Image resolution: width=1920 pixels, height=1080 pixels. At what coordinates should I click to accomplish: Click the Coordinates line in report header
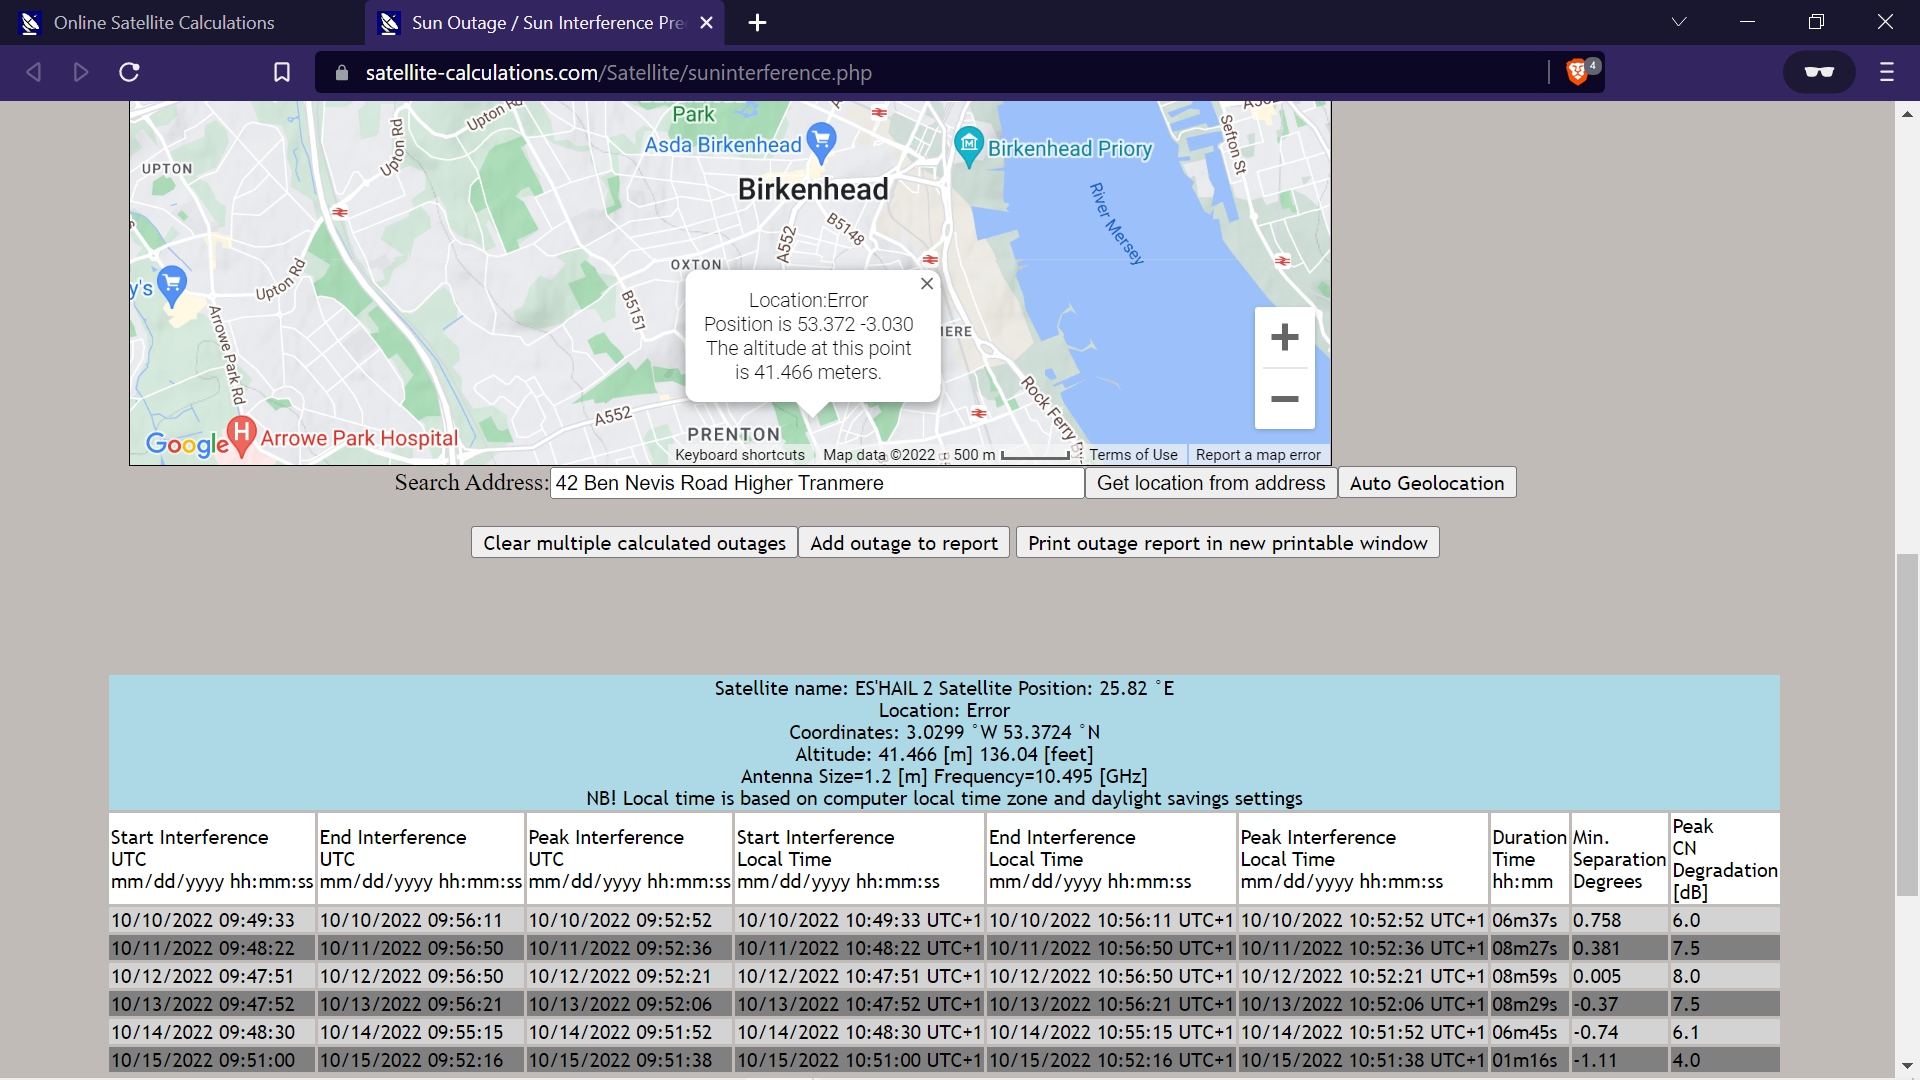[x=944, y=732]
